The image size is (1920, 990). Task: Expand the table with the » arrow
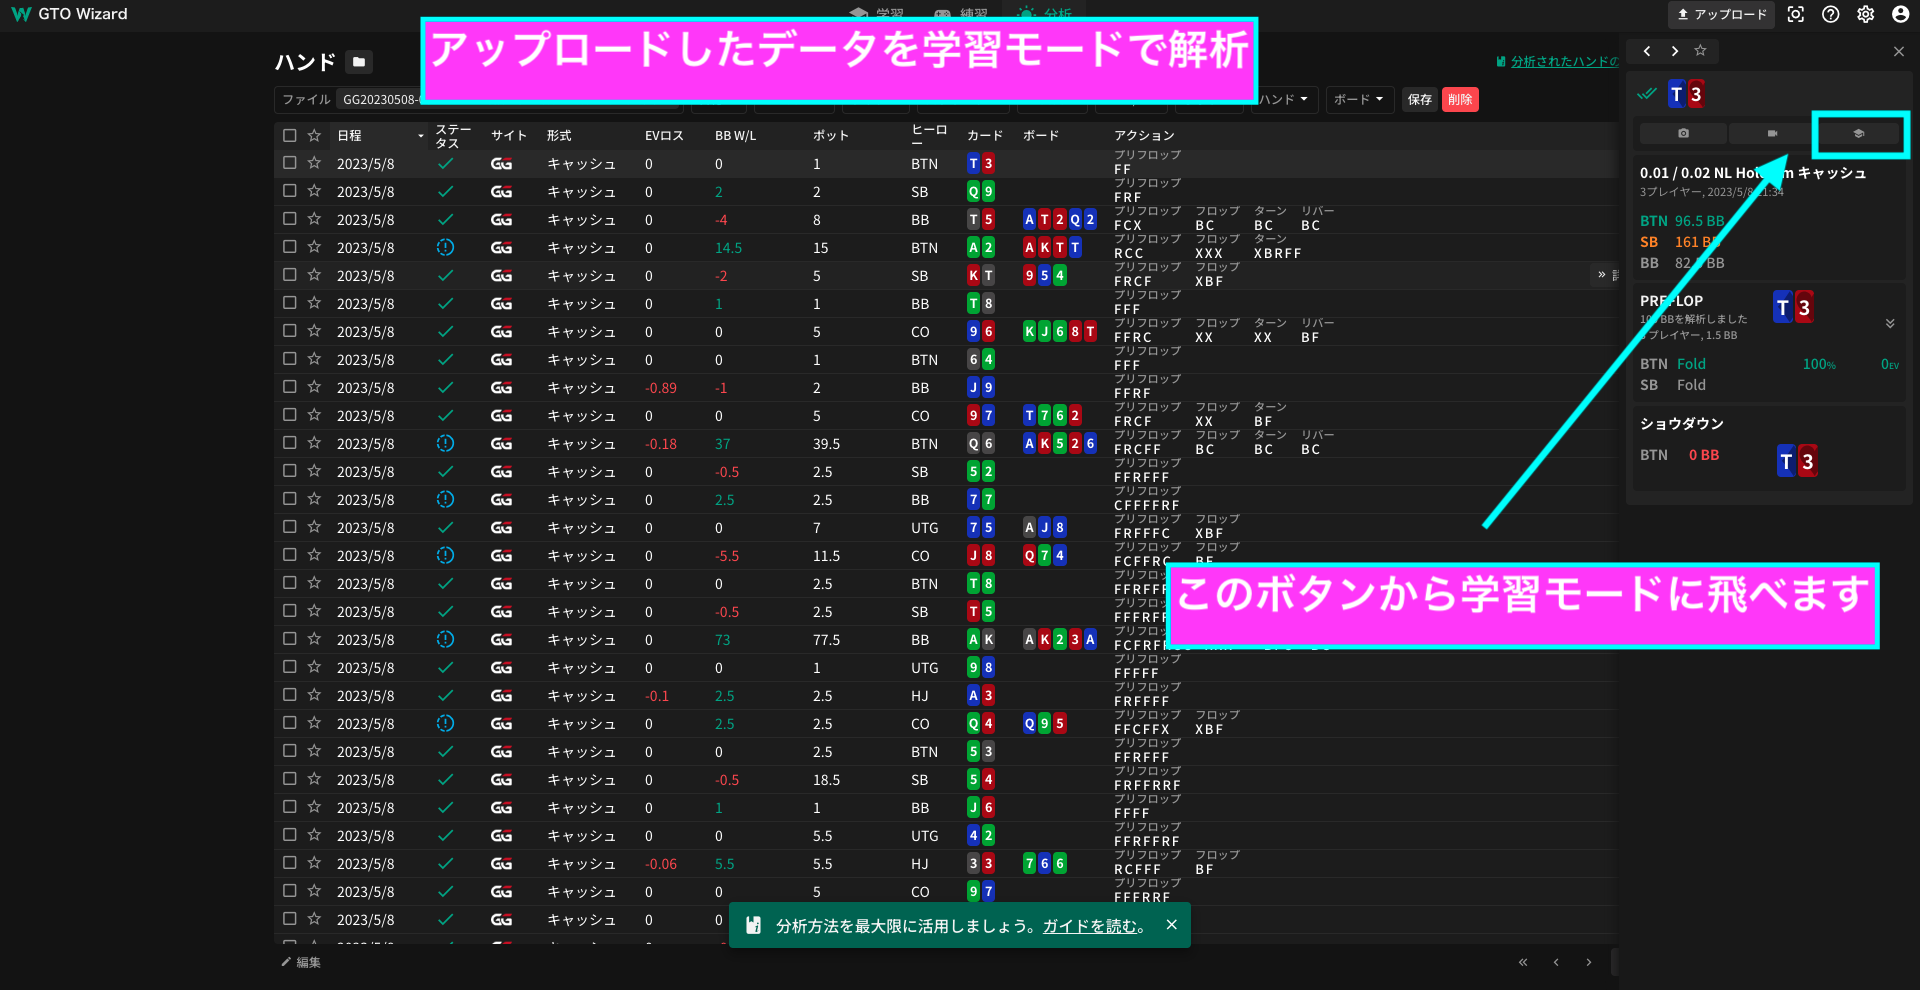1601,274
